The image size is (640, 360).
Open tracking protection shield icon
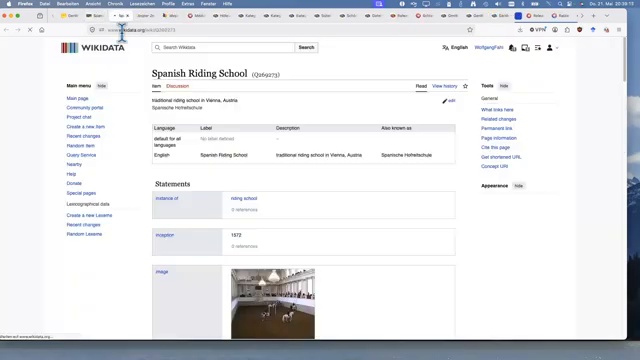92,30
